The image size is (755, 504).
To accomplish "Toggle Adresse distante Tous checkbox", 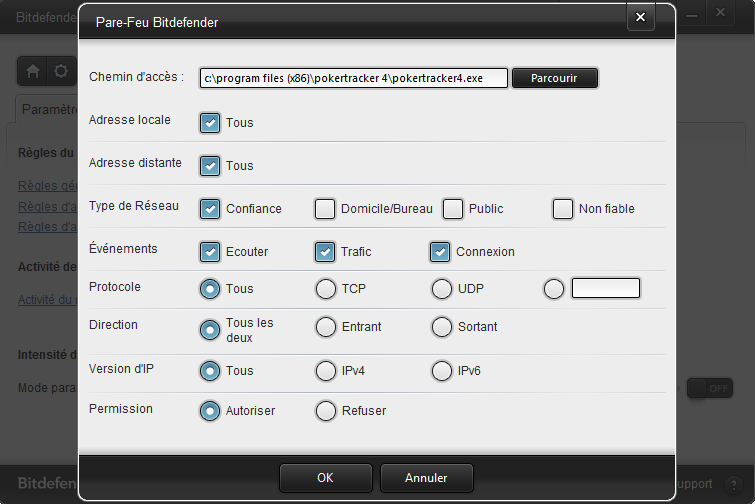I will click(x=210, y=166).
